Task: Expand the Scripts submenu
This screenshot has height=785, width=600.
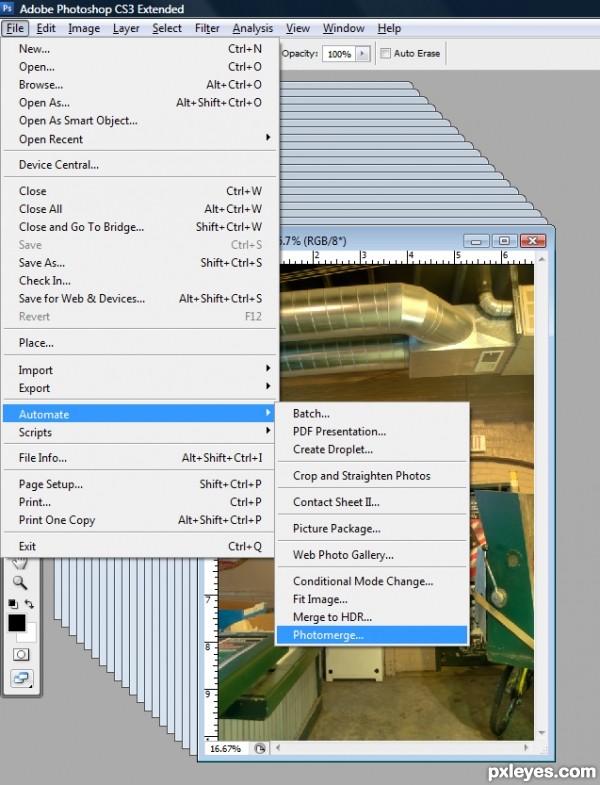Action: (268, 431)
